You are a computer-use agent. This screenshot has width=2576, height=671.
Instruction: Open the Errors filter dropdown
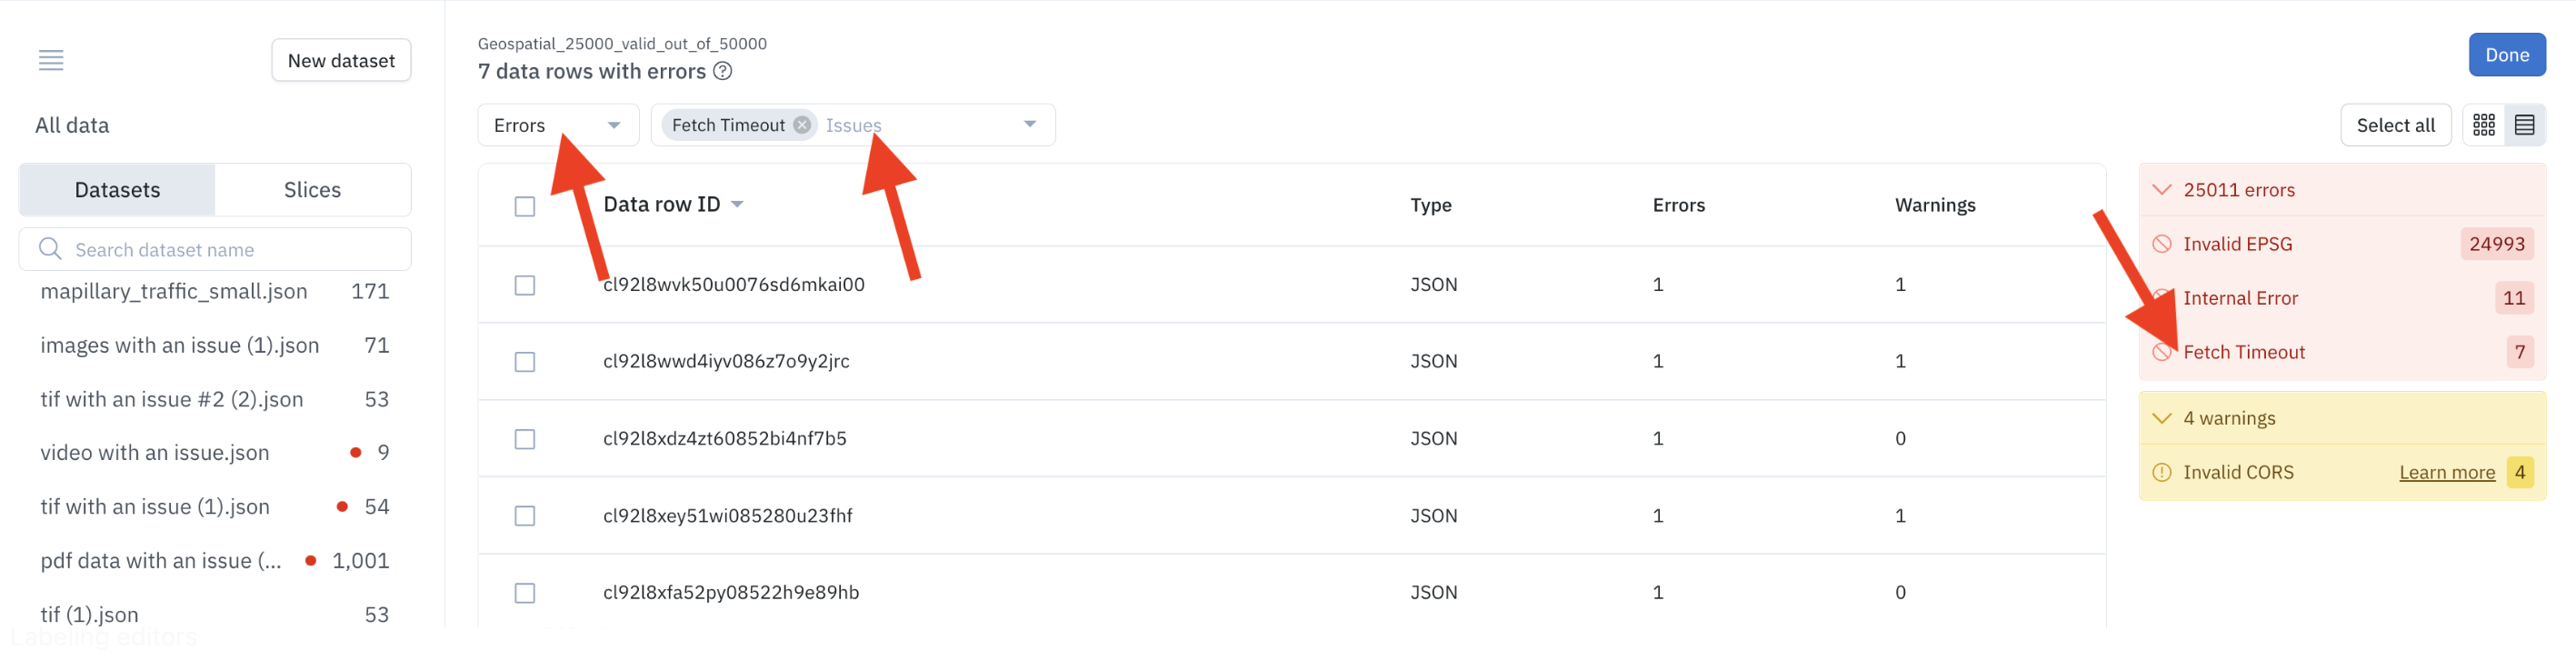(558, 125)
